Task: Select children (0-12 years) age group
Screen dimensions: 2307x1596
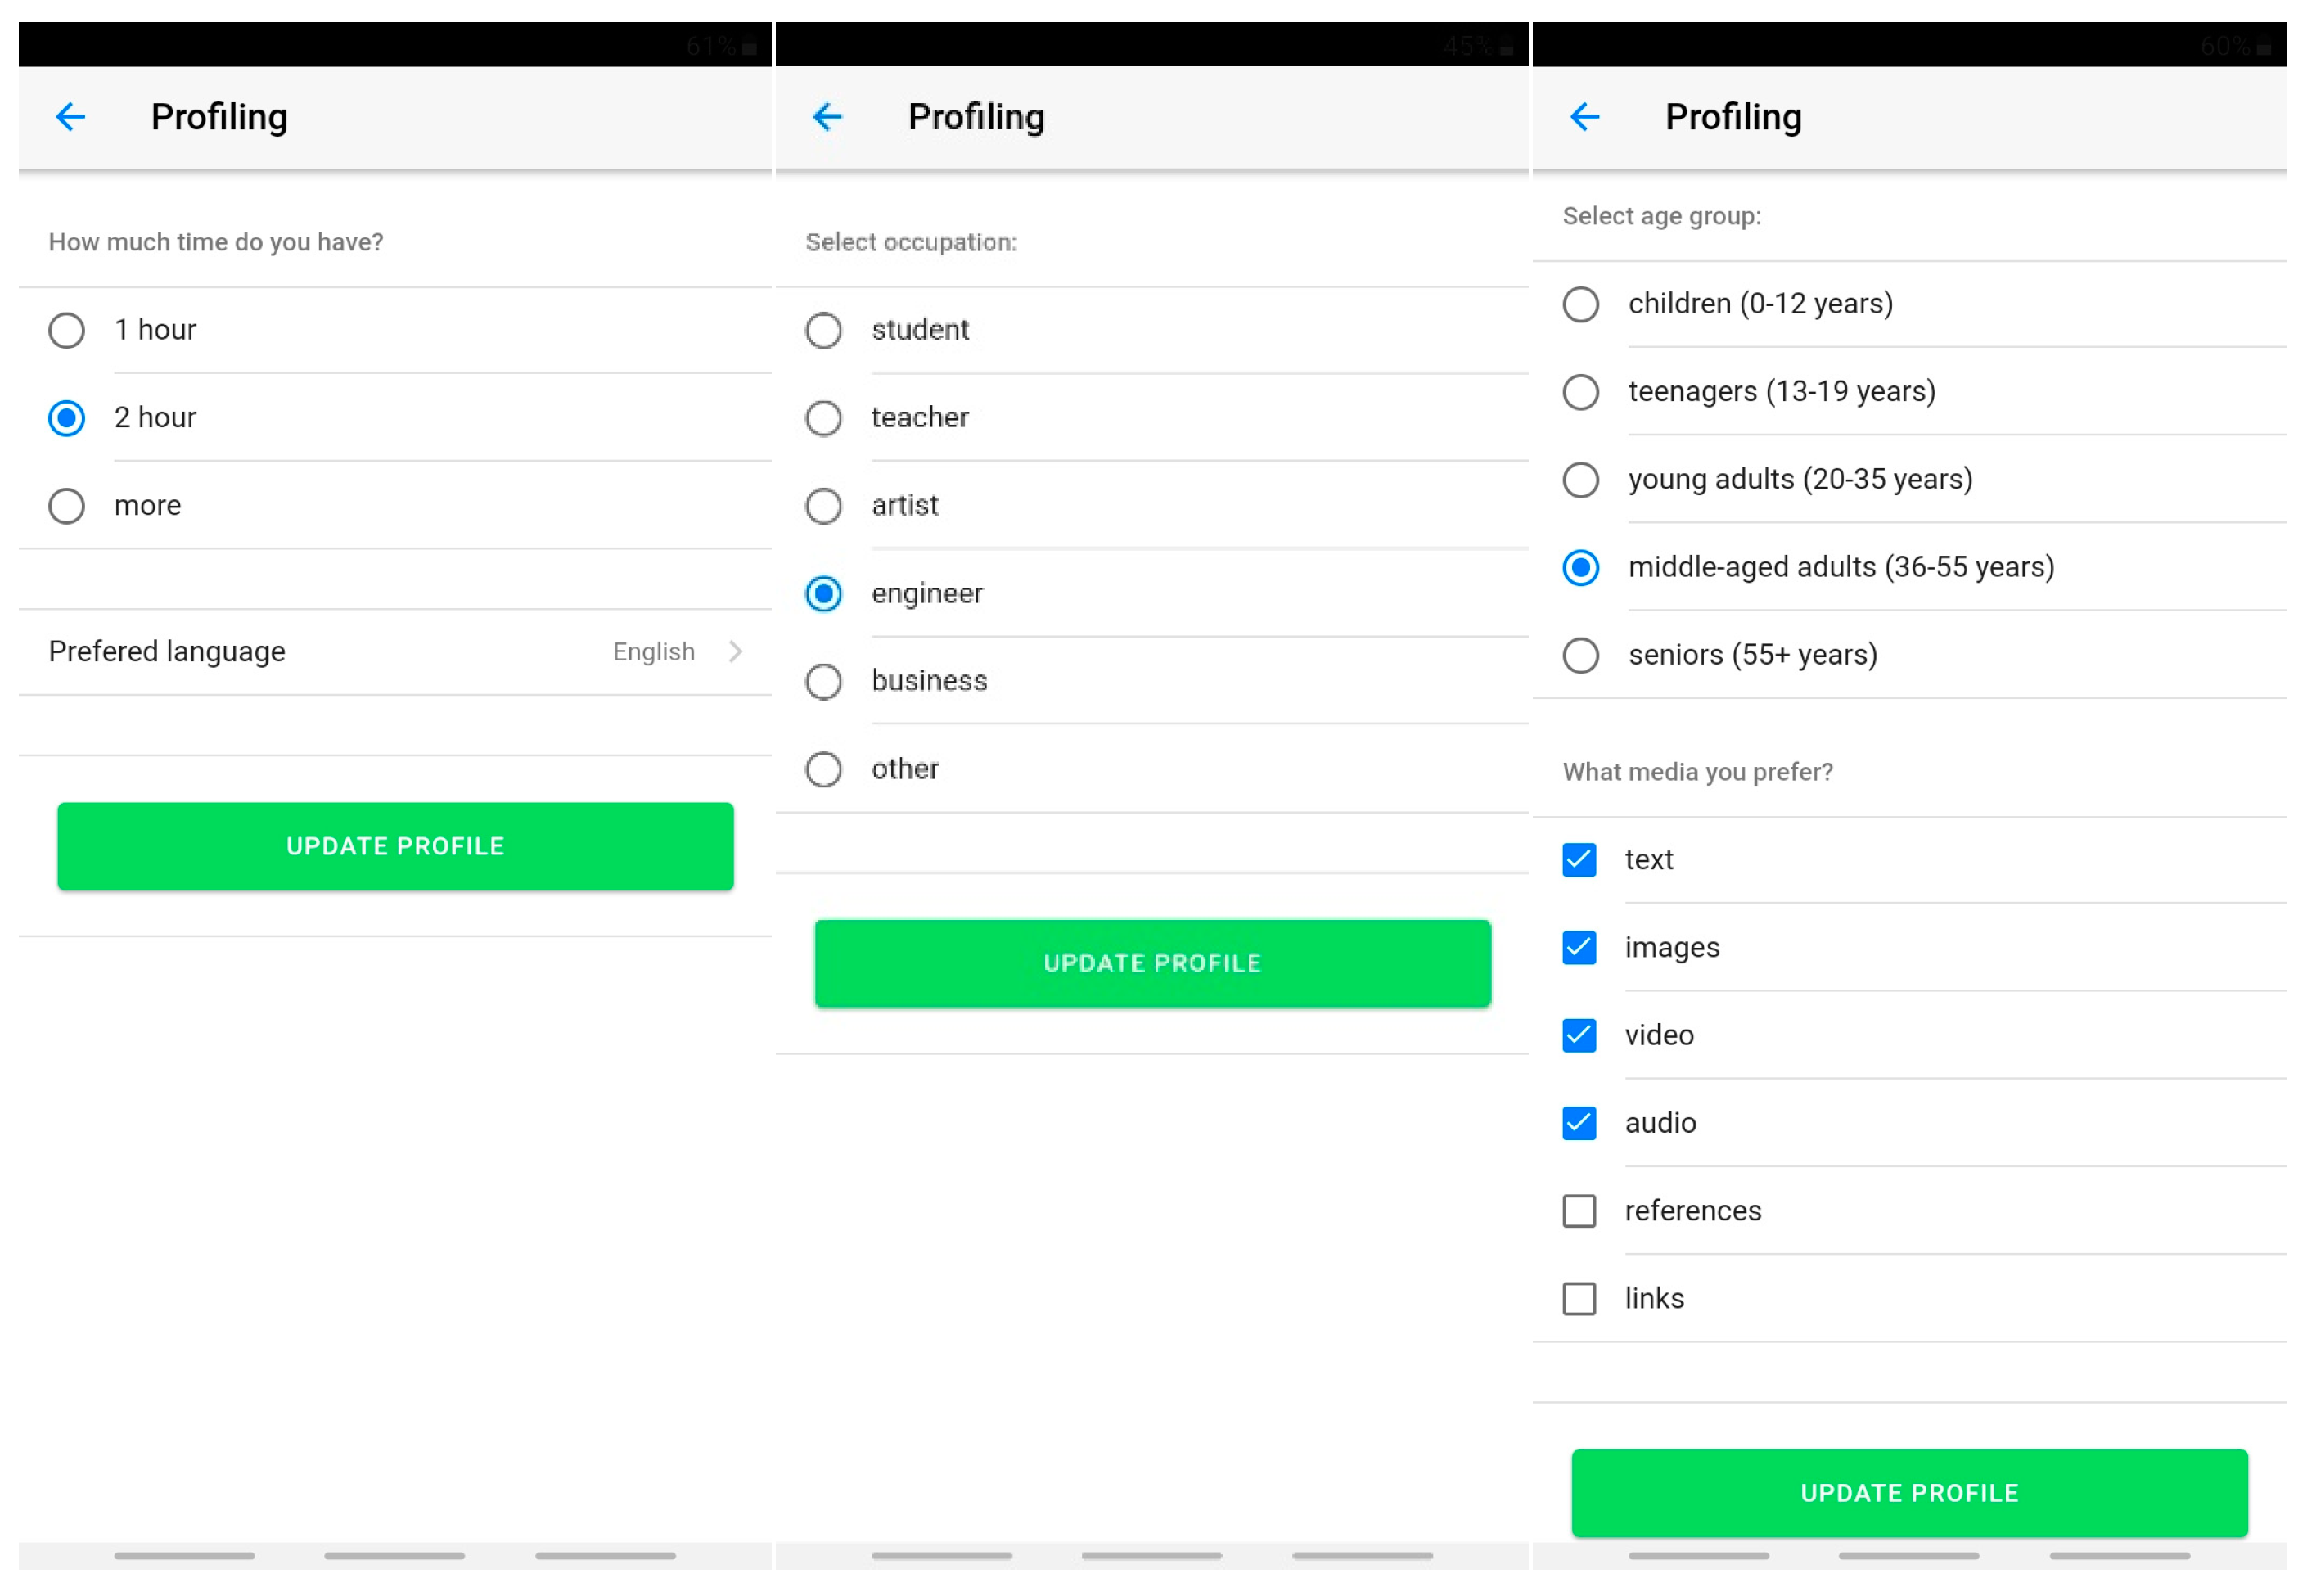Action: [x=1580, y=304]
